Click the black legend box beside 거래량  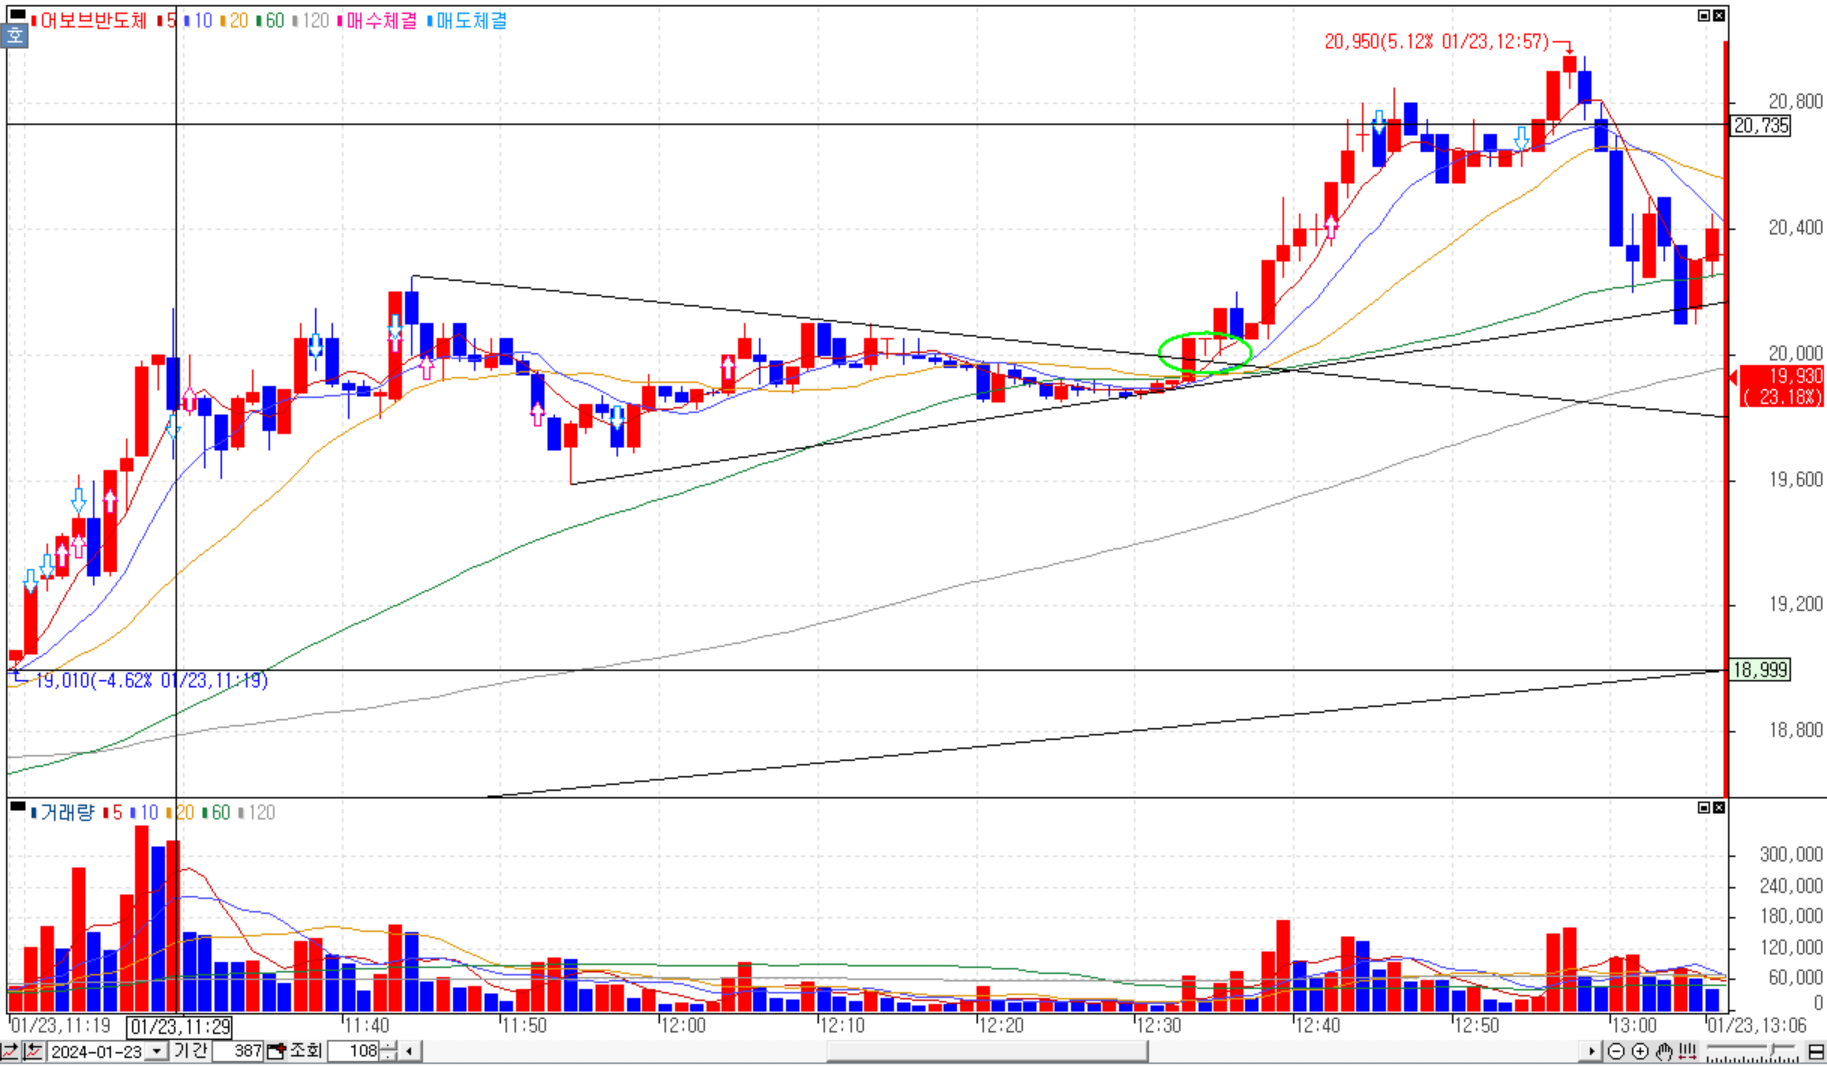(17, 806)
